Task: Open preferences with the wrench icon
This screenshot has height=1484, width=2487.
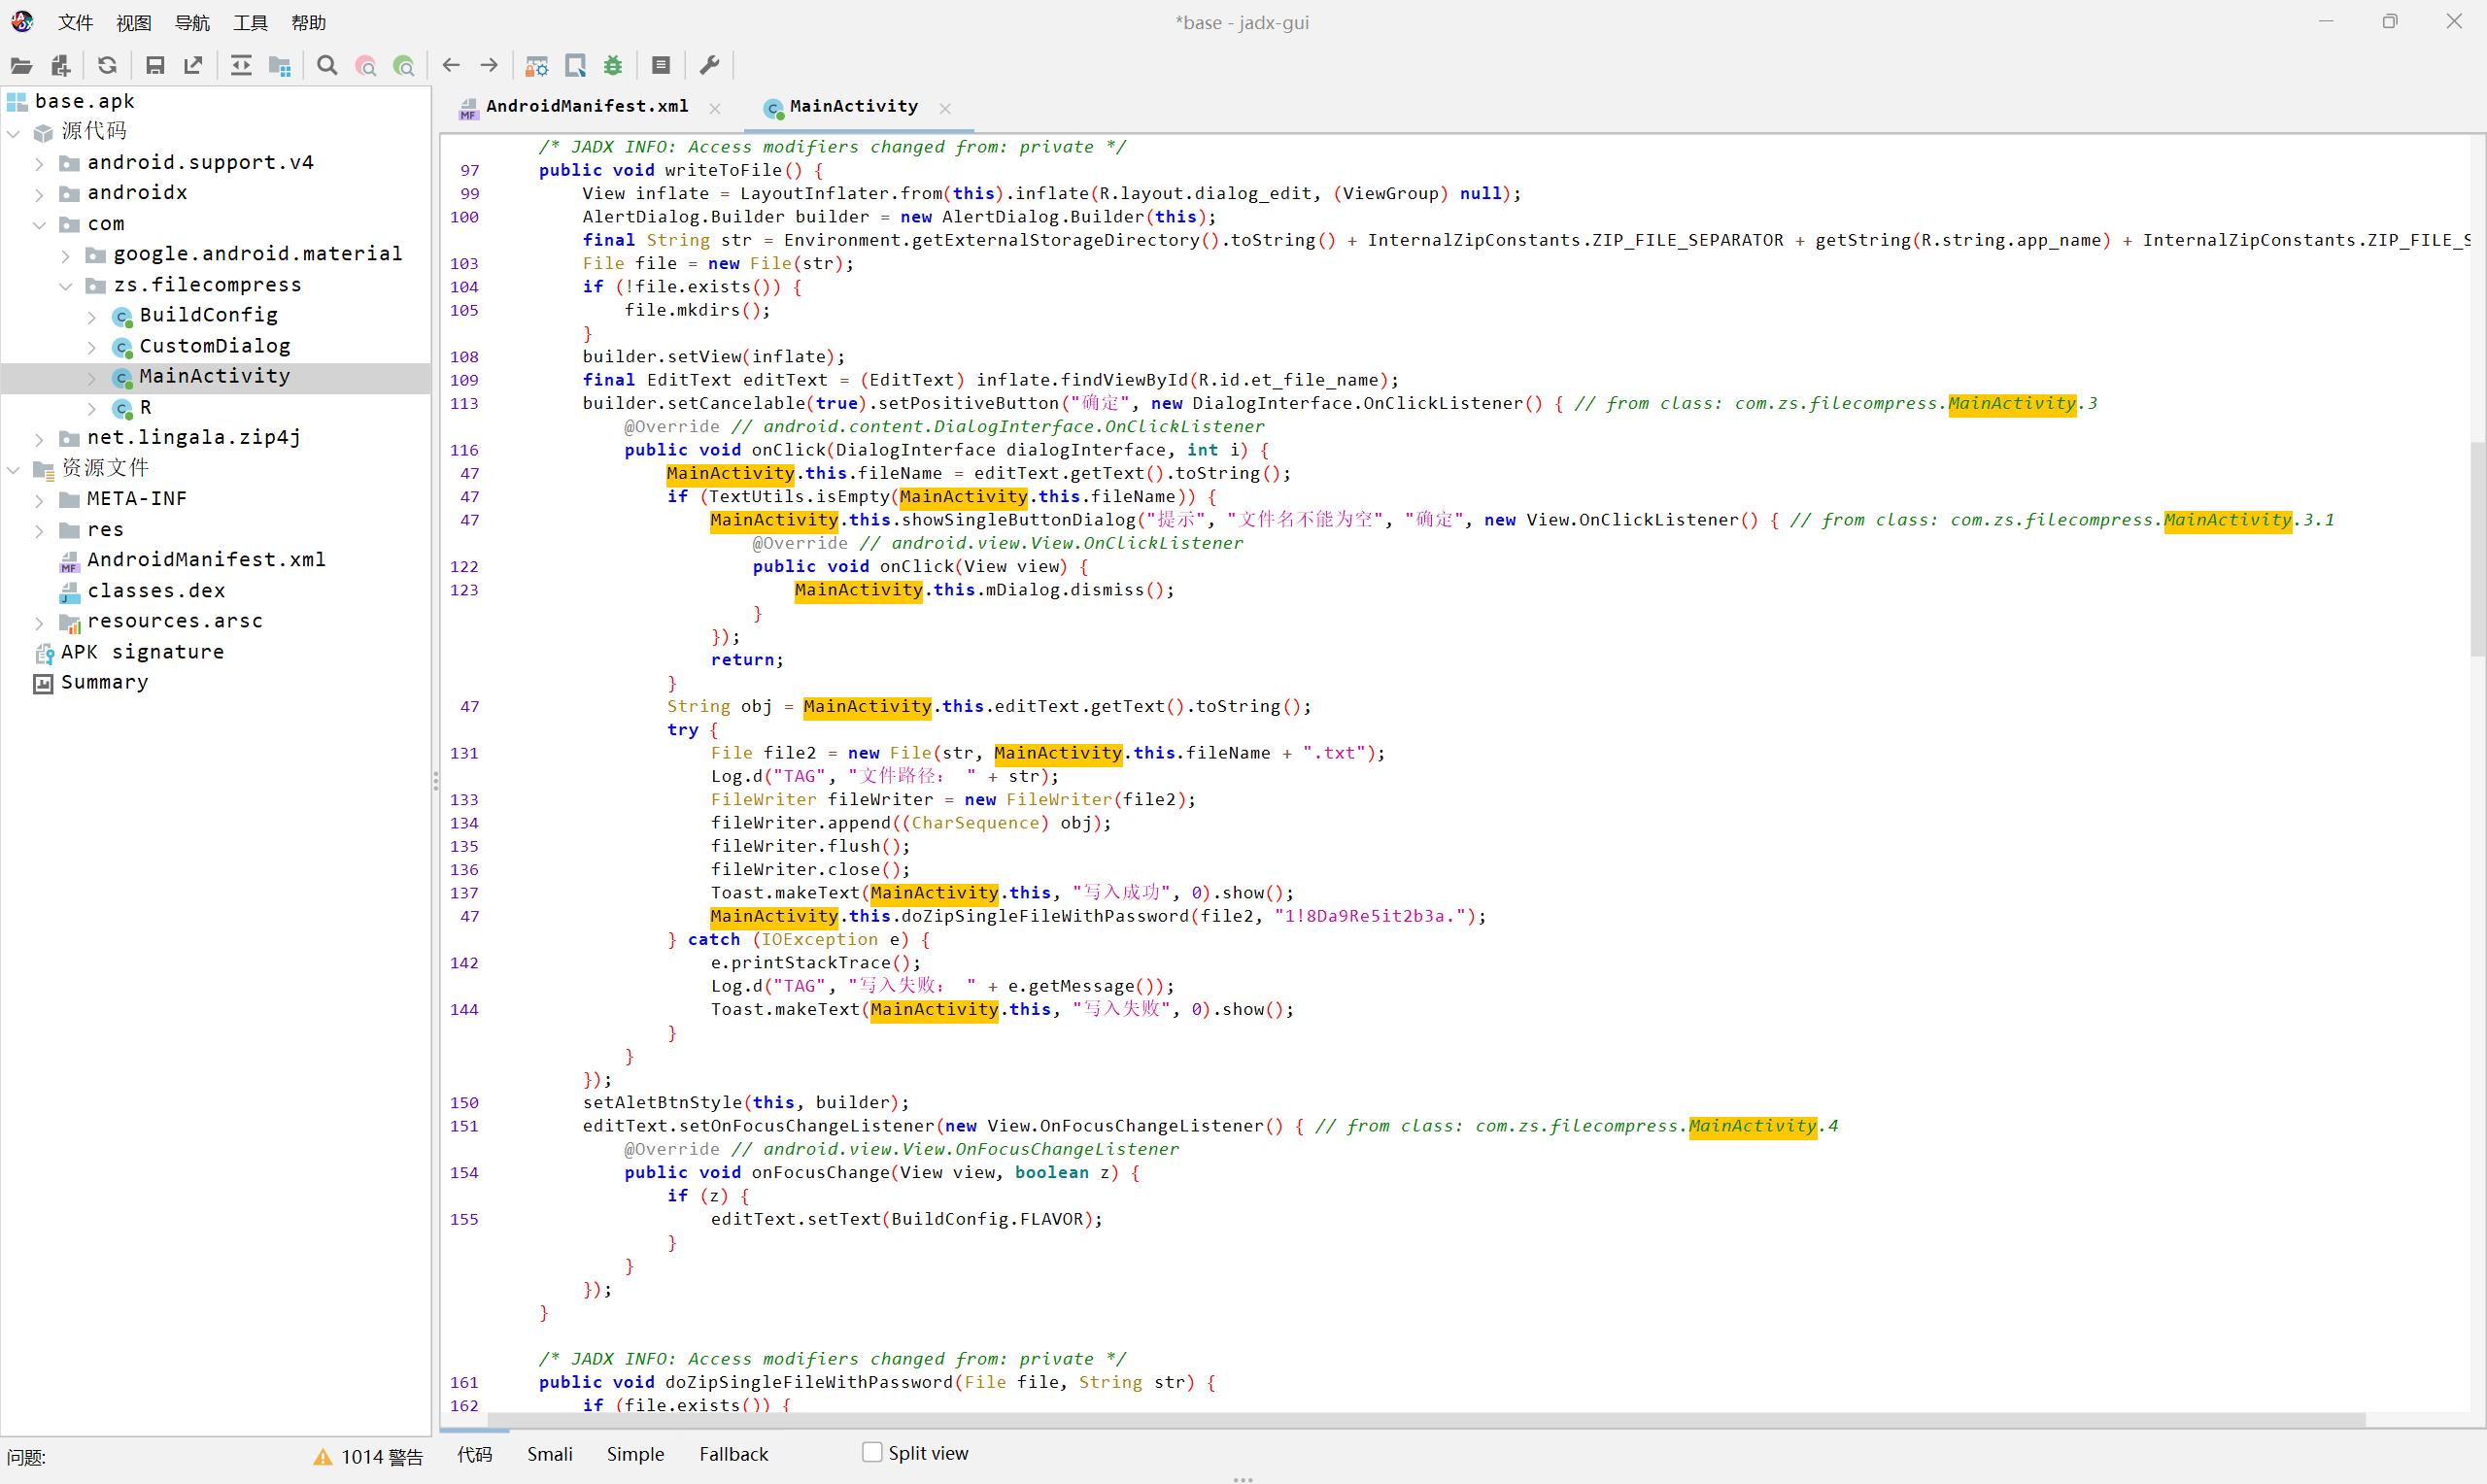Action: 709,66
